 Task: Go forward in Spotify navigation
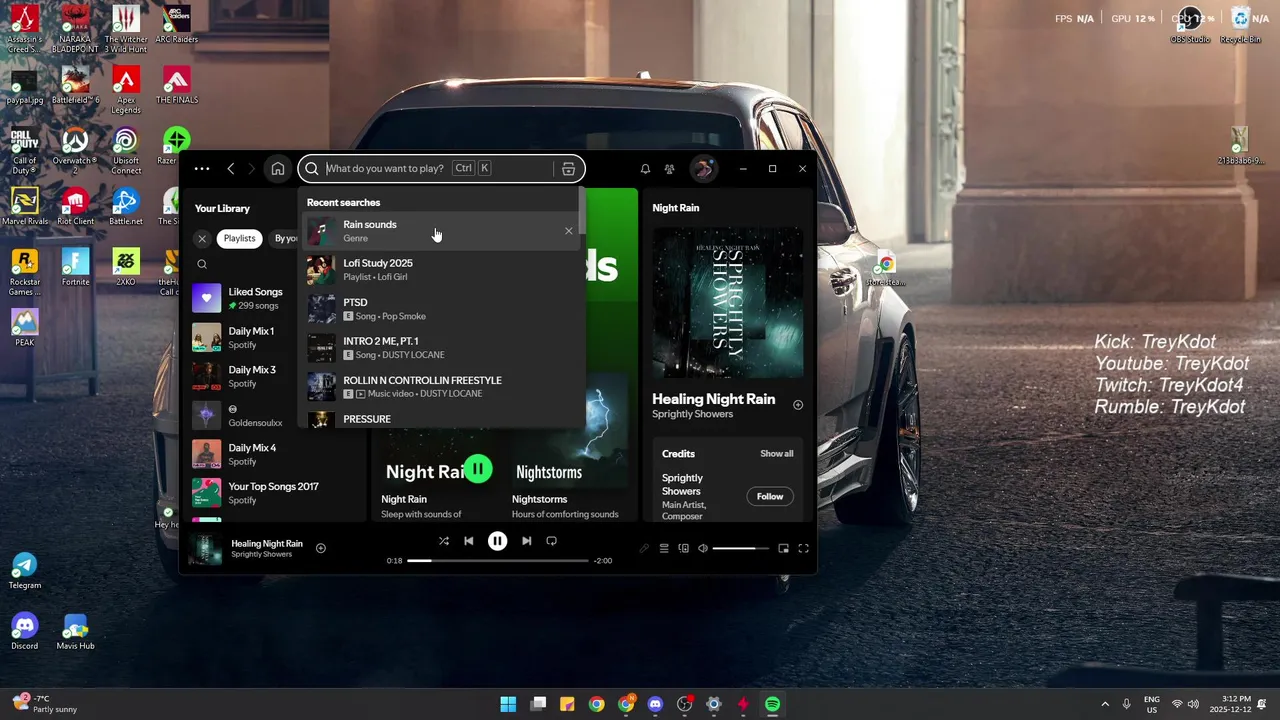pyautogui.click(x=251, y=169)
